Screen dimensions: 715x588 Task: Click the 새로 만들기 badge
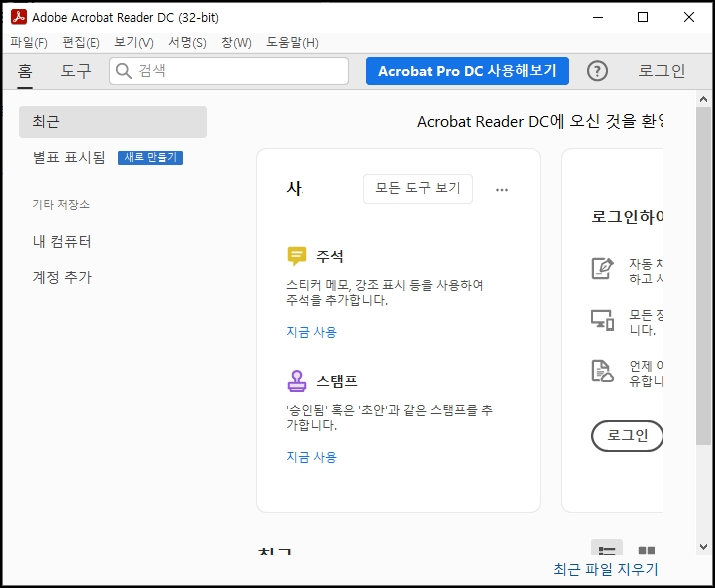click(150, 157)
